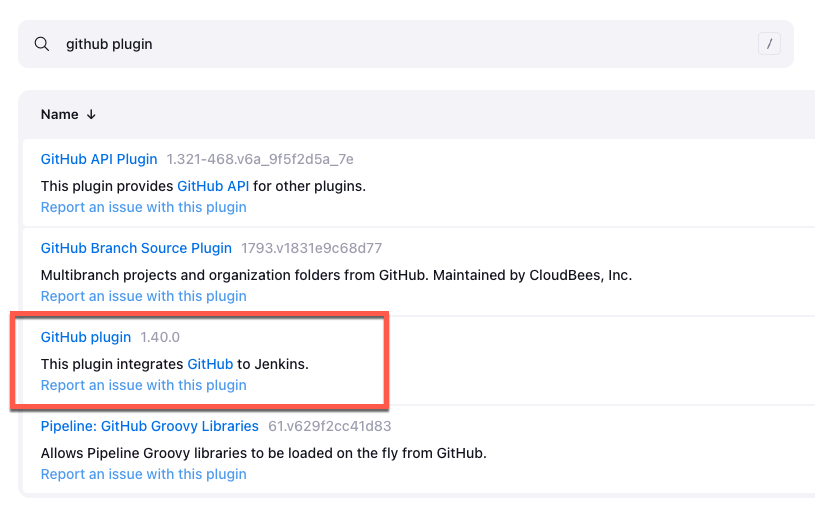815x530 pixels.
Task: Follow the GitHub API link in description
Action: (212, 186)
